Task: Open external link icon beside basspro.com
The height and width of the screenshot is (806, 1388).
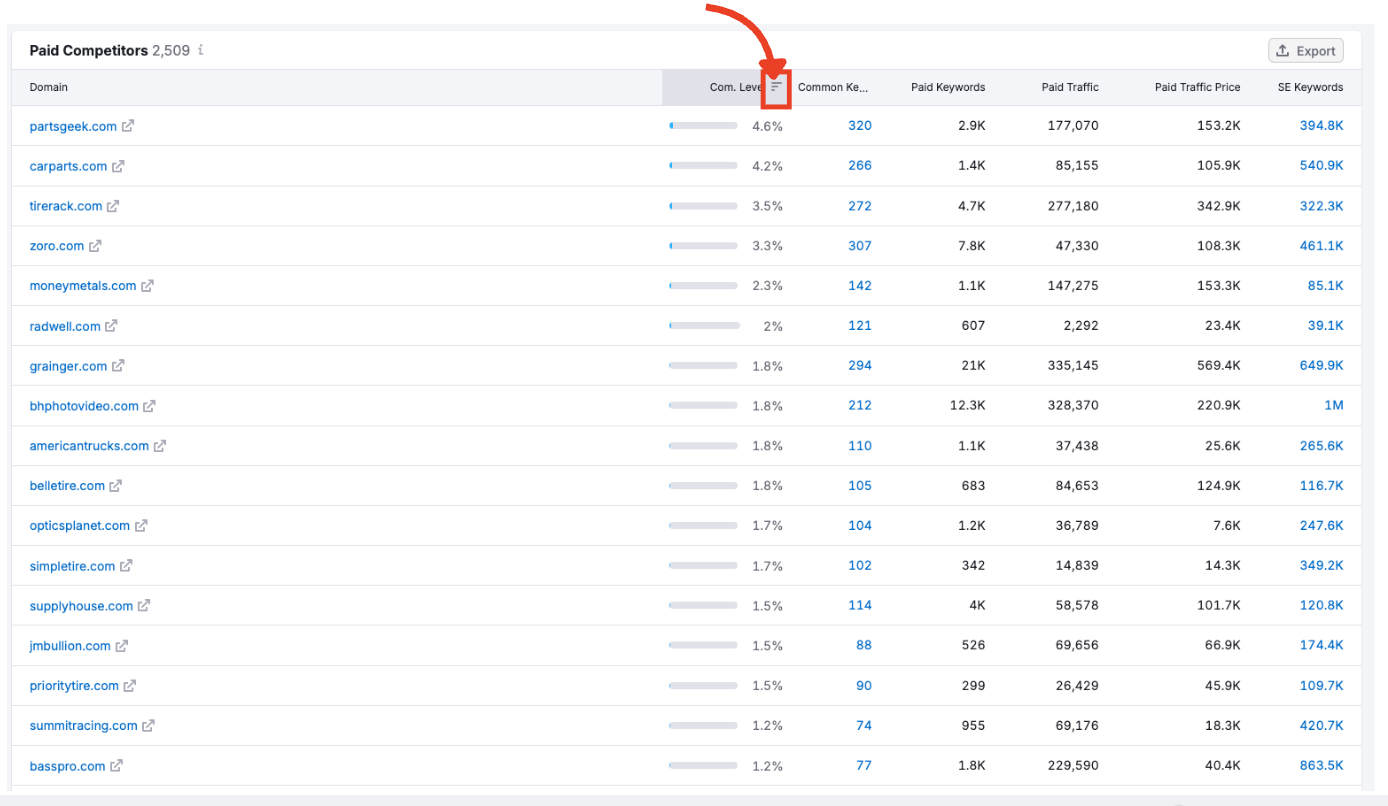Action: point(116,766)
